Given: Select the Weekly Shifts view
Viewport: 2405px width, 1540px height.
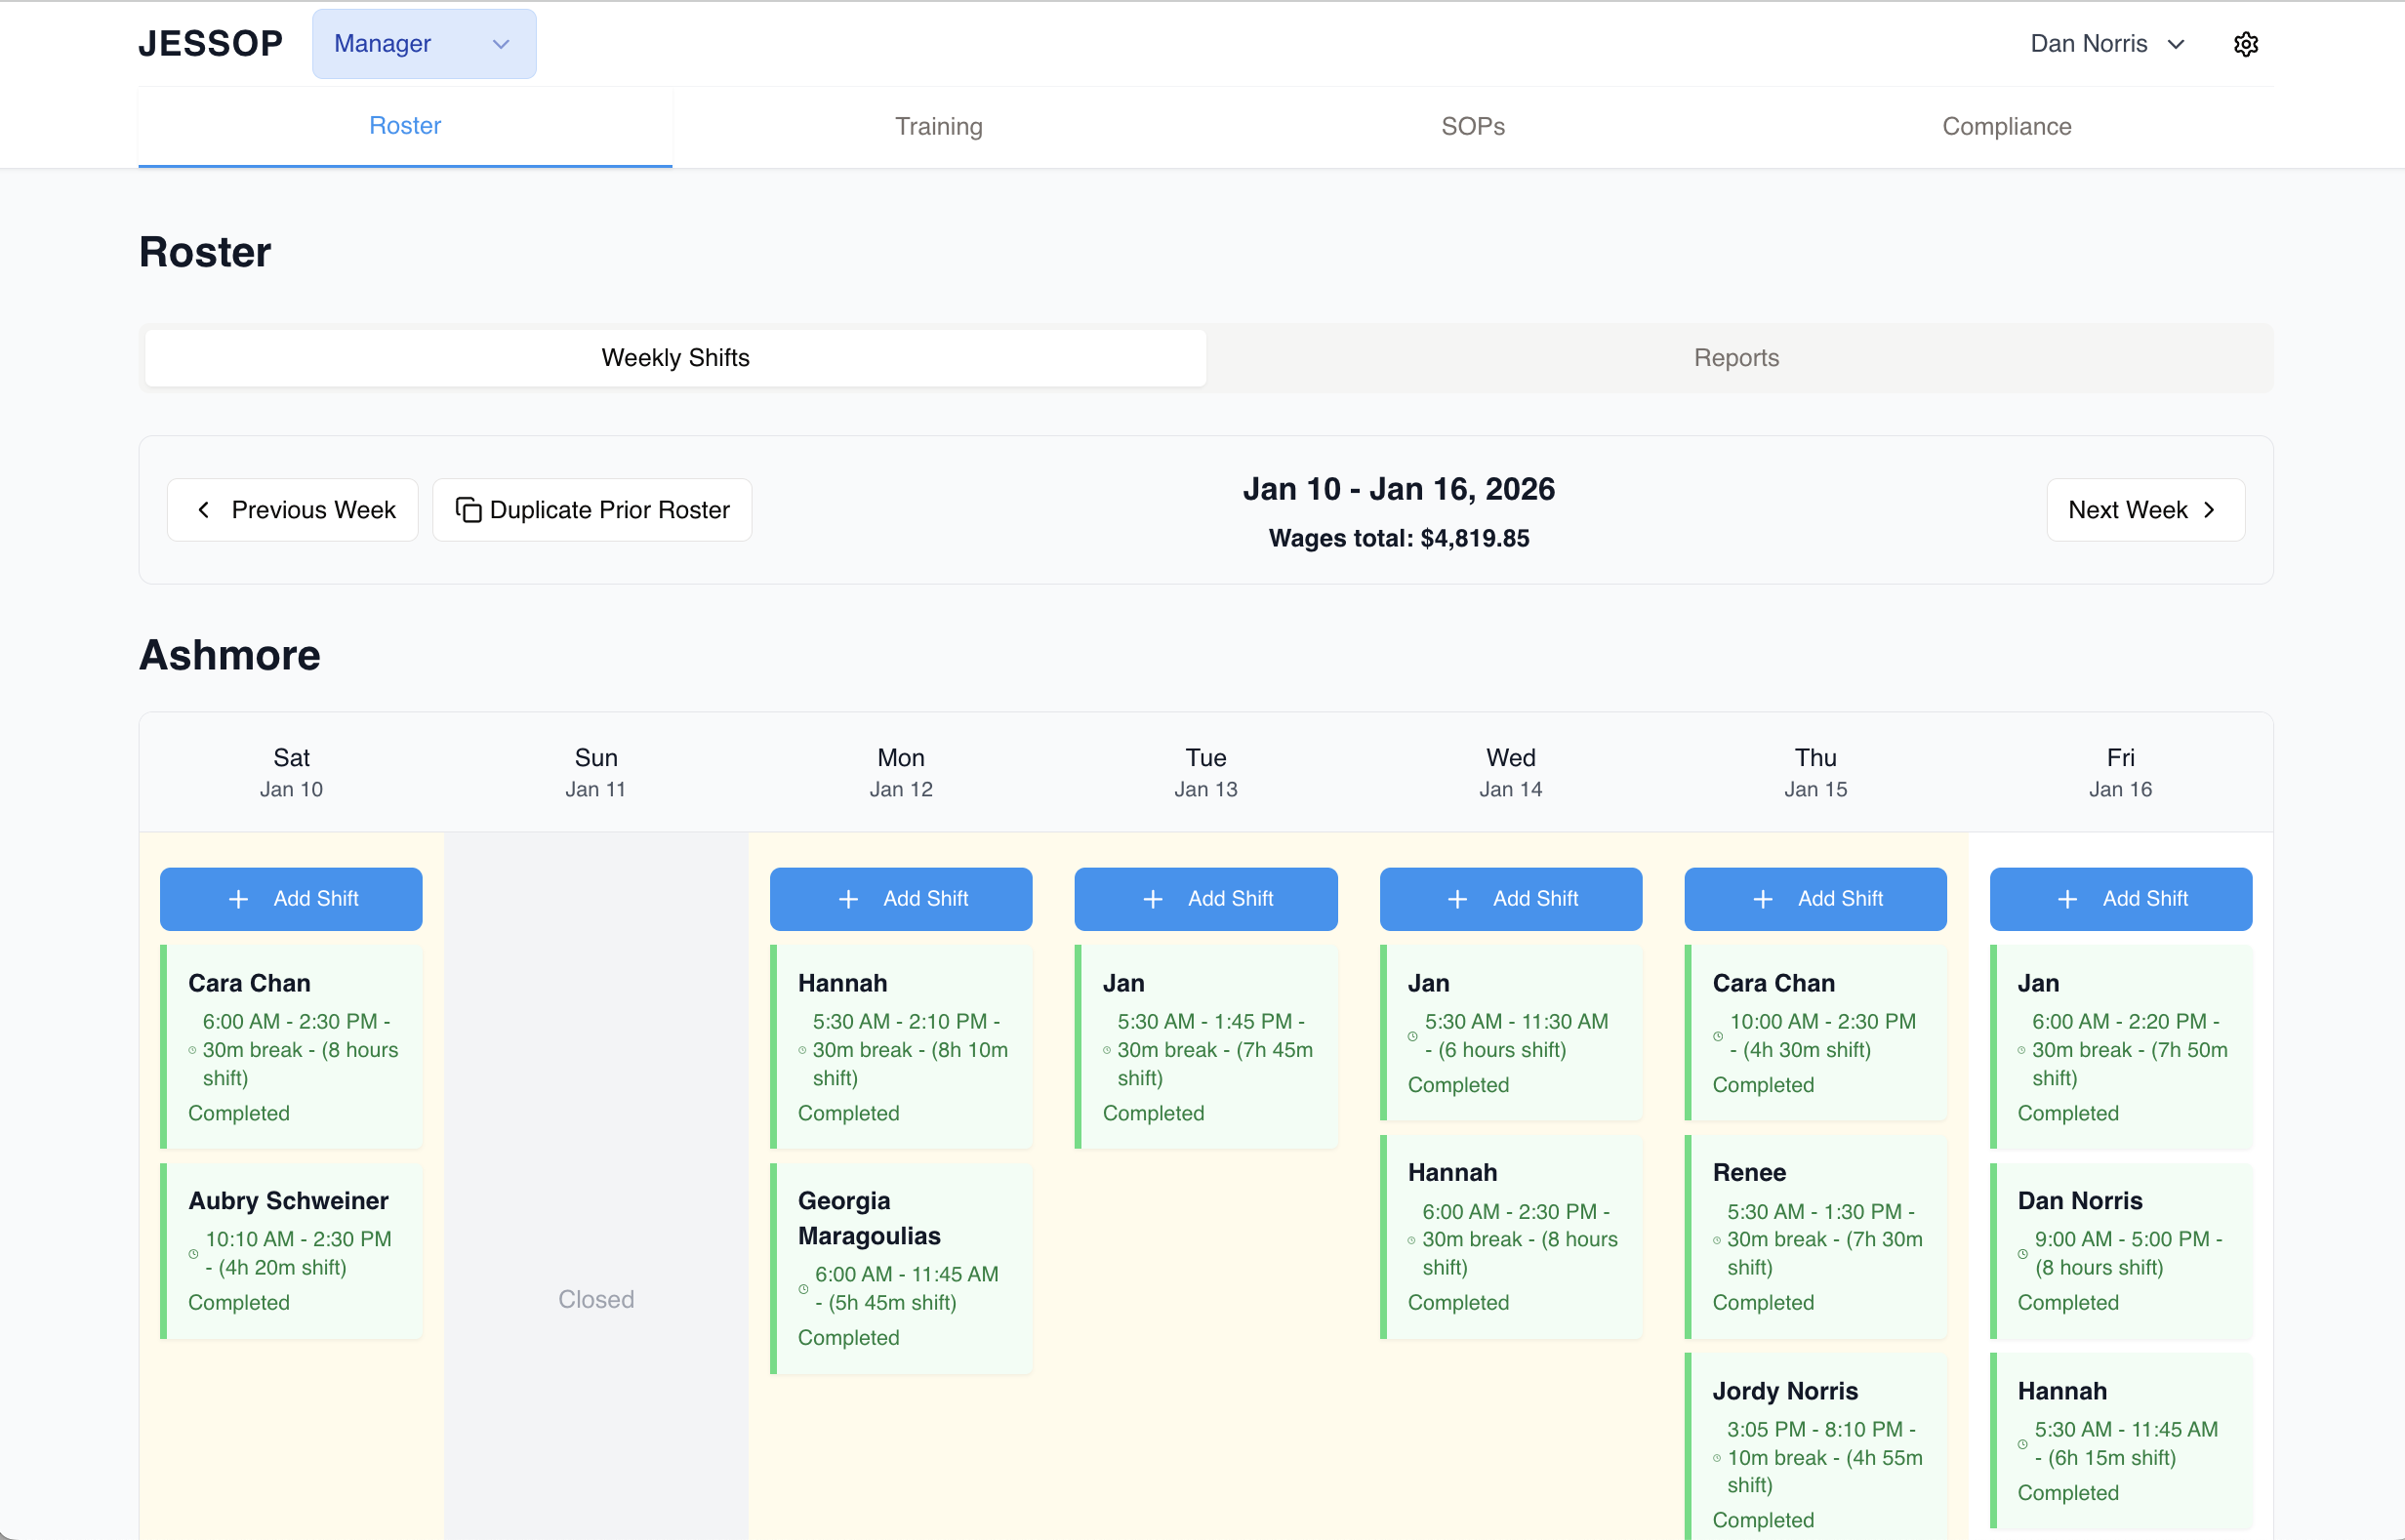Looking at the screenshot, I should click(675, 358).
